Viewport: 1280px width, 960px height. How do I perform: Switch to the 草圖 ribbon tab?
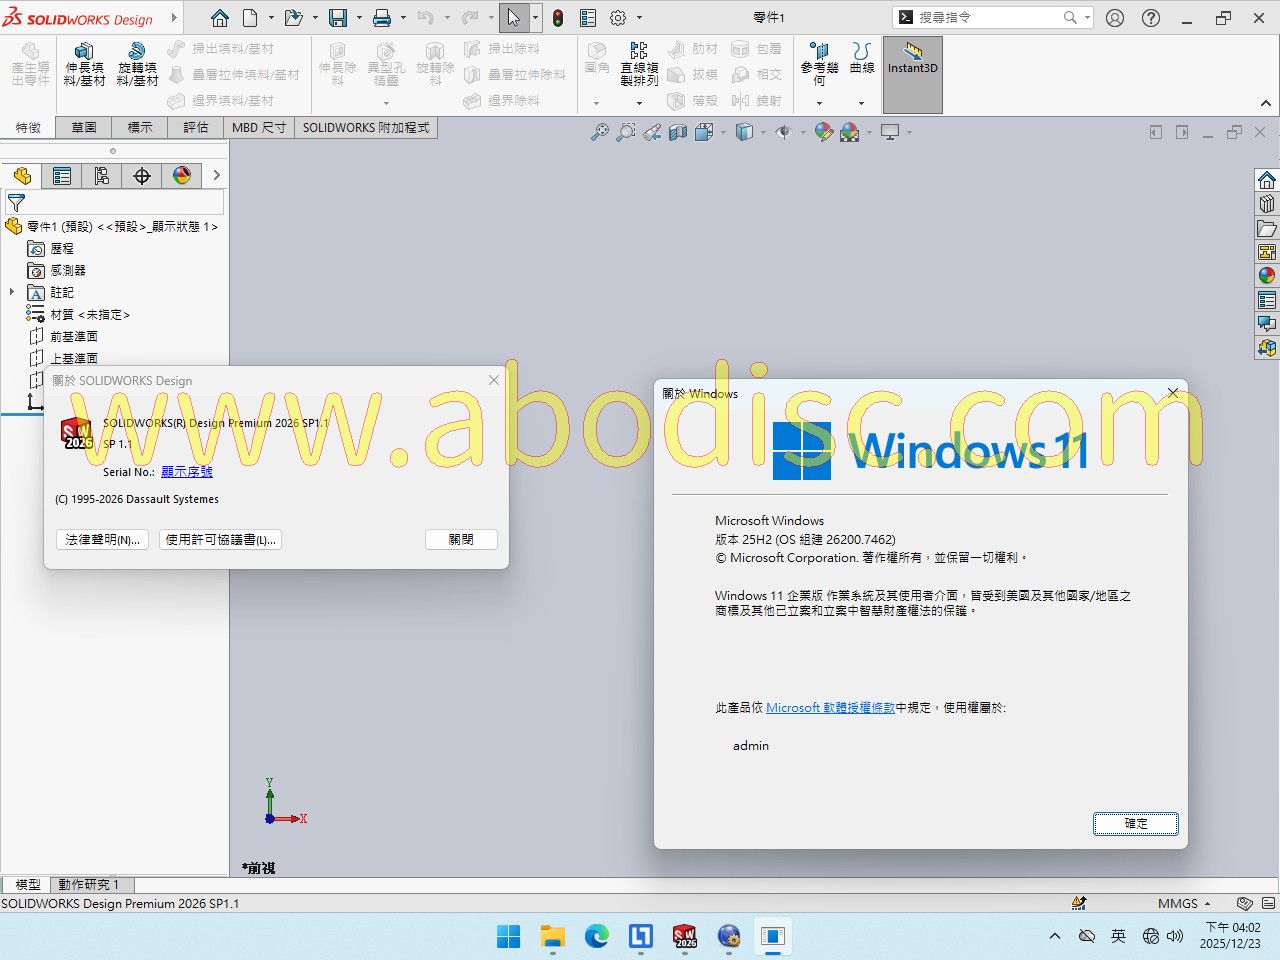(84, 127)
